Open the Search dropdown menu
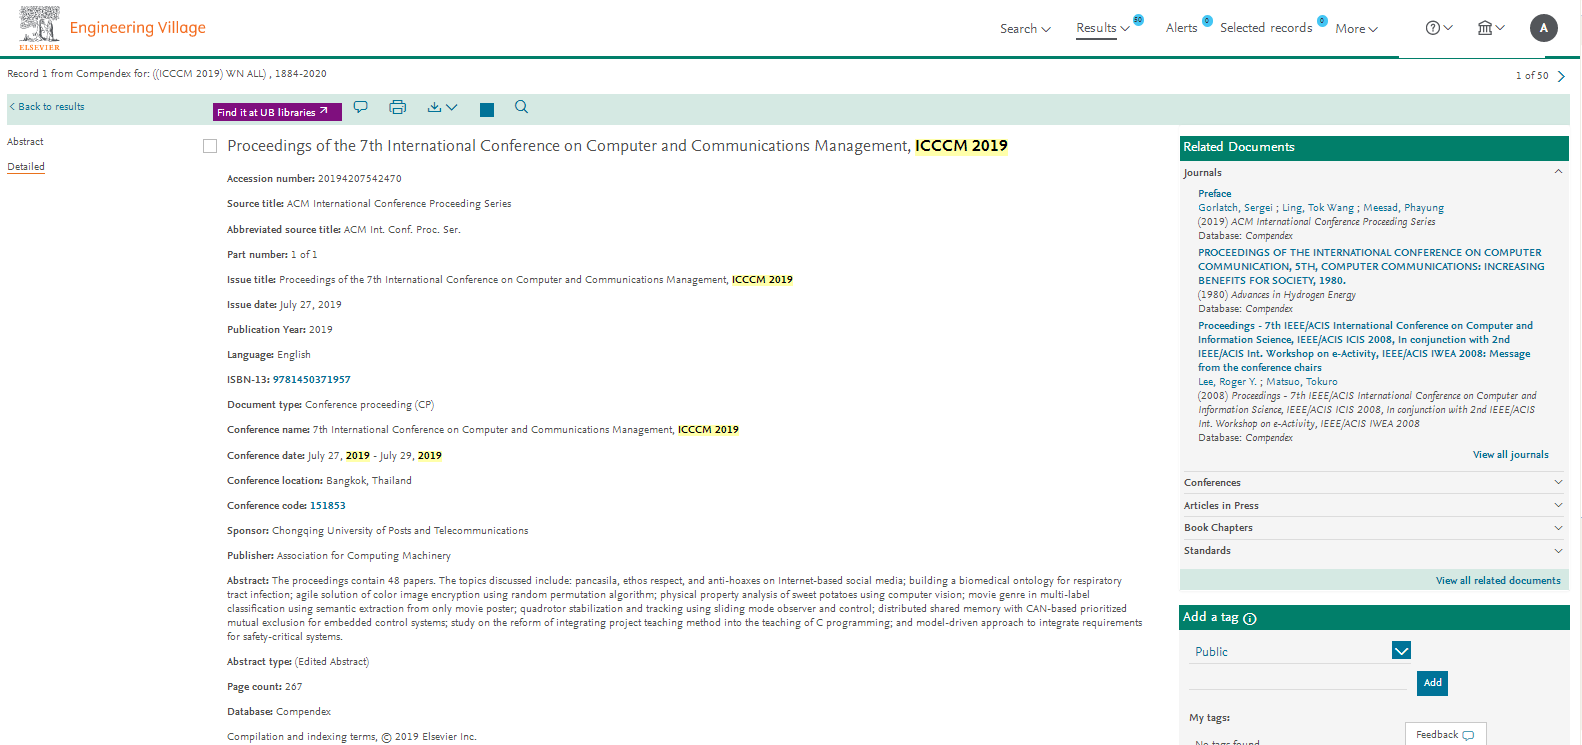The image size is (1582, 745). [1025, 29]
